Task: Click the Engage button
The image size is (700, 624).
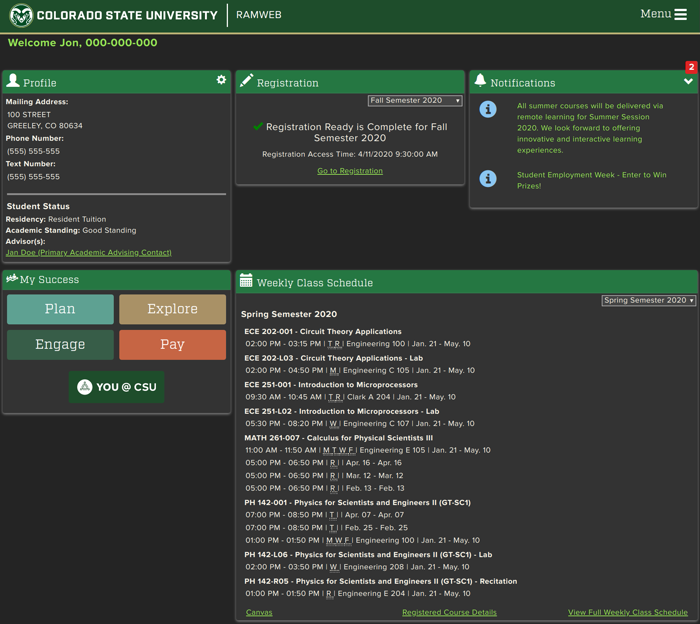Action: point(60,345)
